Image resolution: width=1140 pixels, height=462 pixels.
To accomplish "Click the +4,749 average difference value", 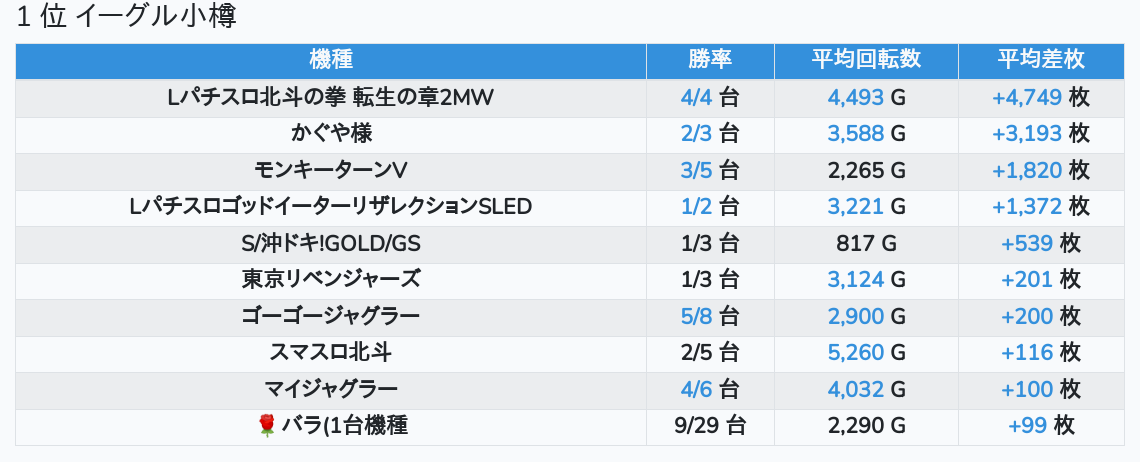I will [x=1026, y=97].
